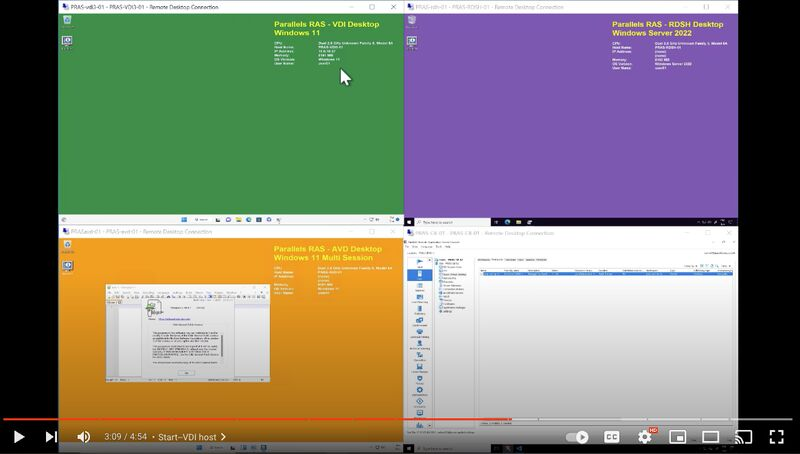Open the Connection category in the RAS console
The height and width of the screenshot is (454, 800).
point(419,357)
